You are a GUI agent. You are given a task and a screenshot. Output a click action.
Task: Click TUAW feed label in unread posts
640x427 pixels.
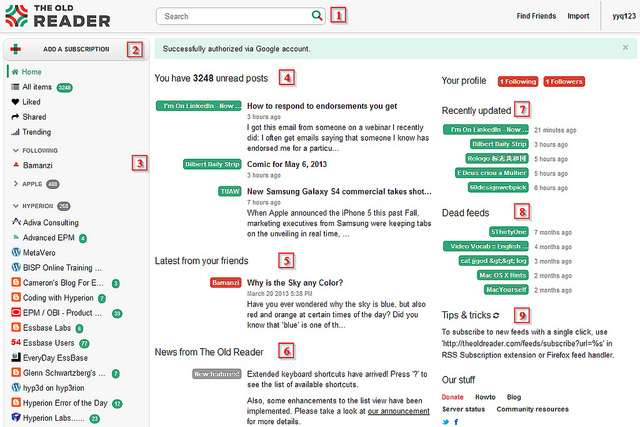230,191
